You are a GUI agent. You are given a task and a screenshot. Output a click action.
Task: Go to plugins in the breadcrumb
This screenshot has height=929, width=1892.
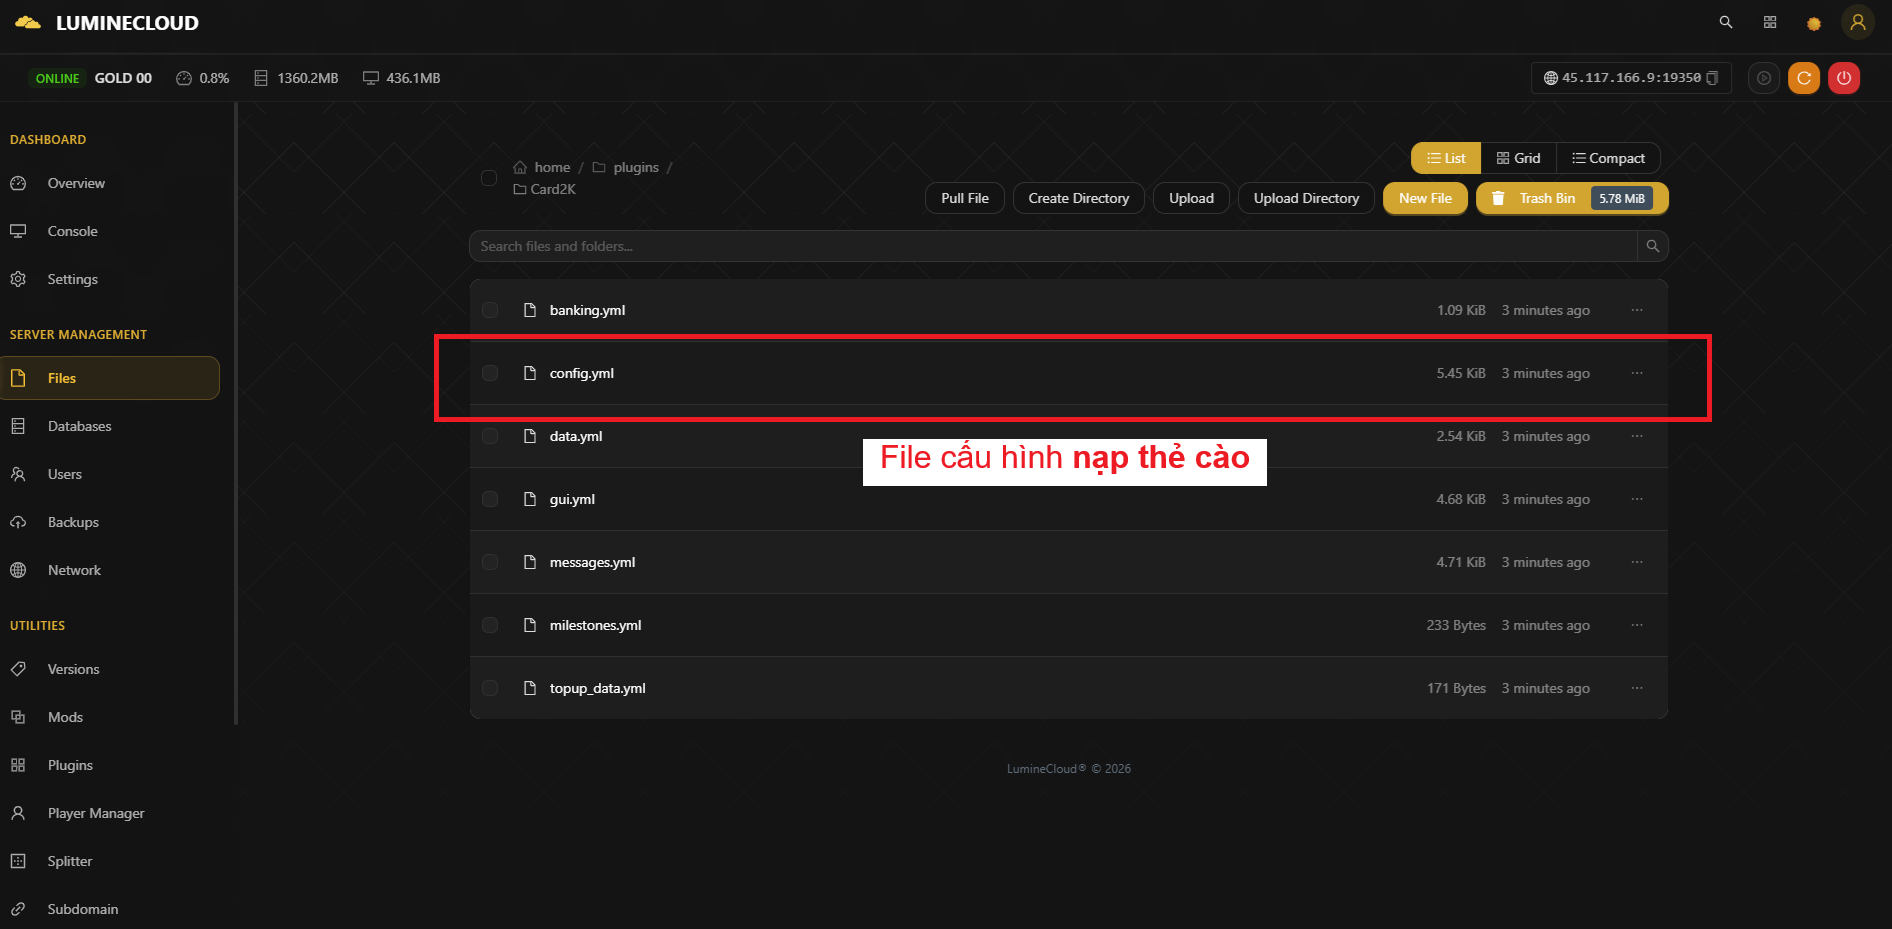635,167
